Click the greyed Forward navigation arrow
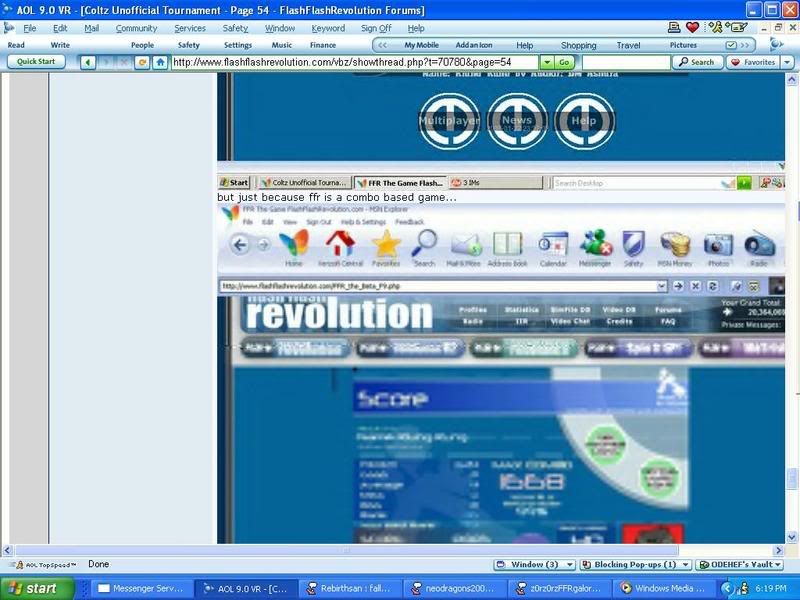The image size is (800, 600). coord(106,62)
